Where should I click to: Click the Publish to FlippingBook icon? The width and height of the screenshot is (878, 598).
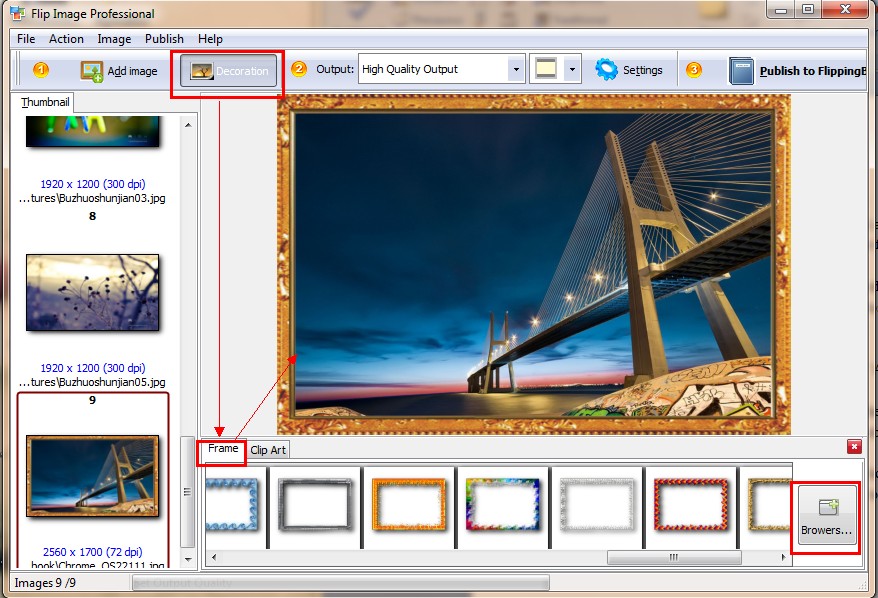[x=741, y=71]
